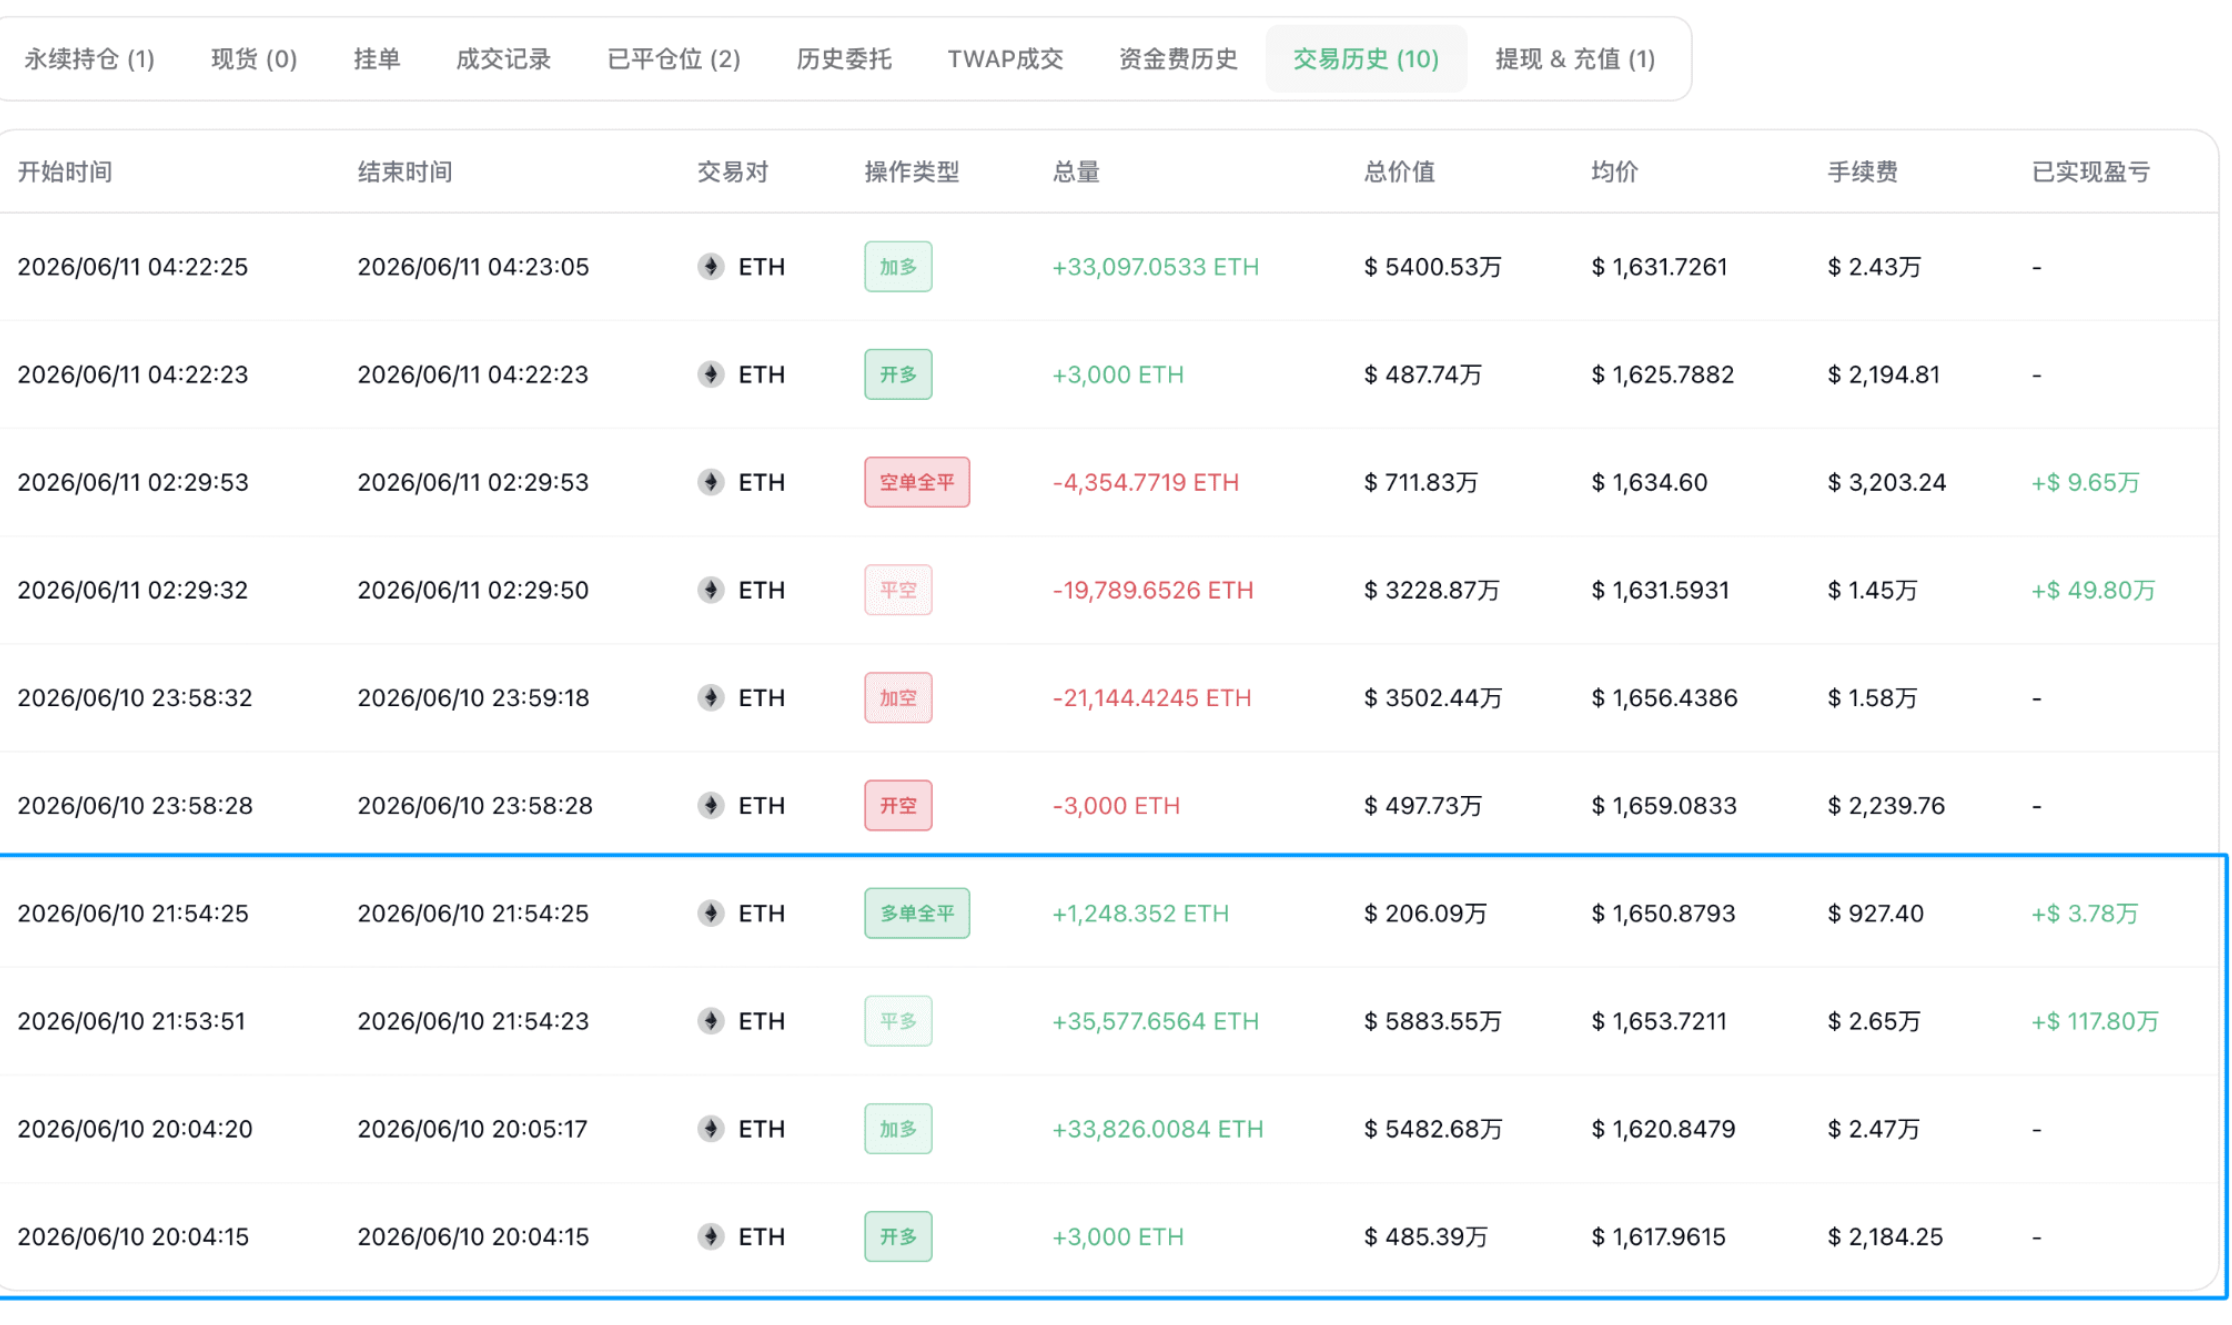Screen dimensions: 2232x1325
Task: Click start time 2026/06/10 23:58:32
Action: pos(135,698)
